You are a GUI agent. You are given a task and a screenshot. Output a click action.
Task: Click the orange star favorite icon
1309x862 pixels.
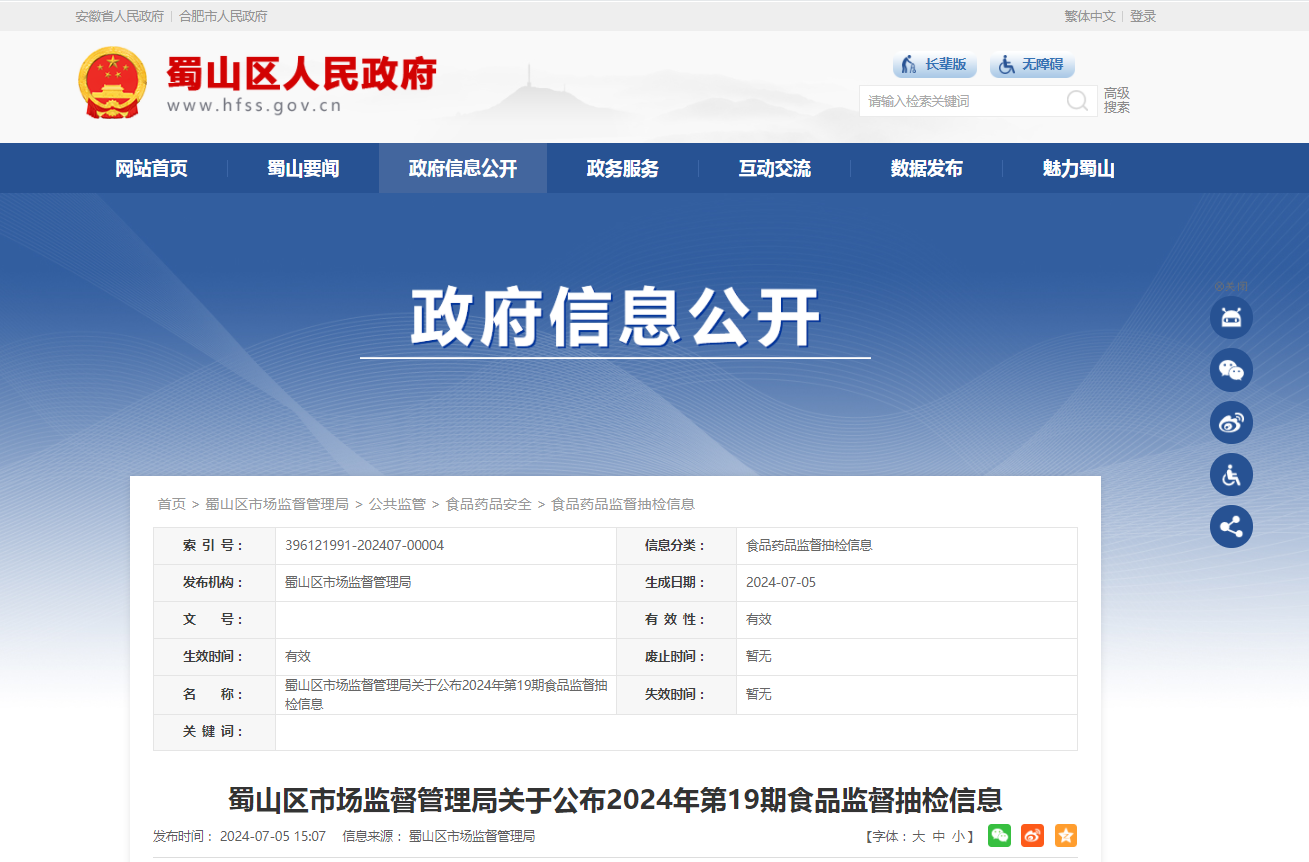[1066, 836]
